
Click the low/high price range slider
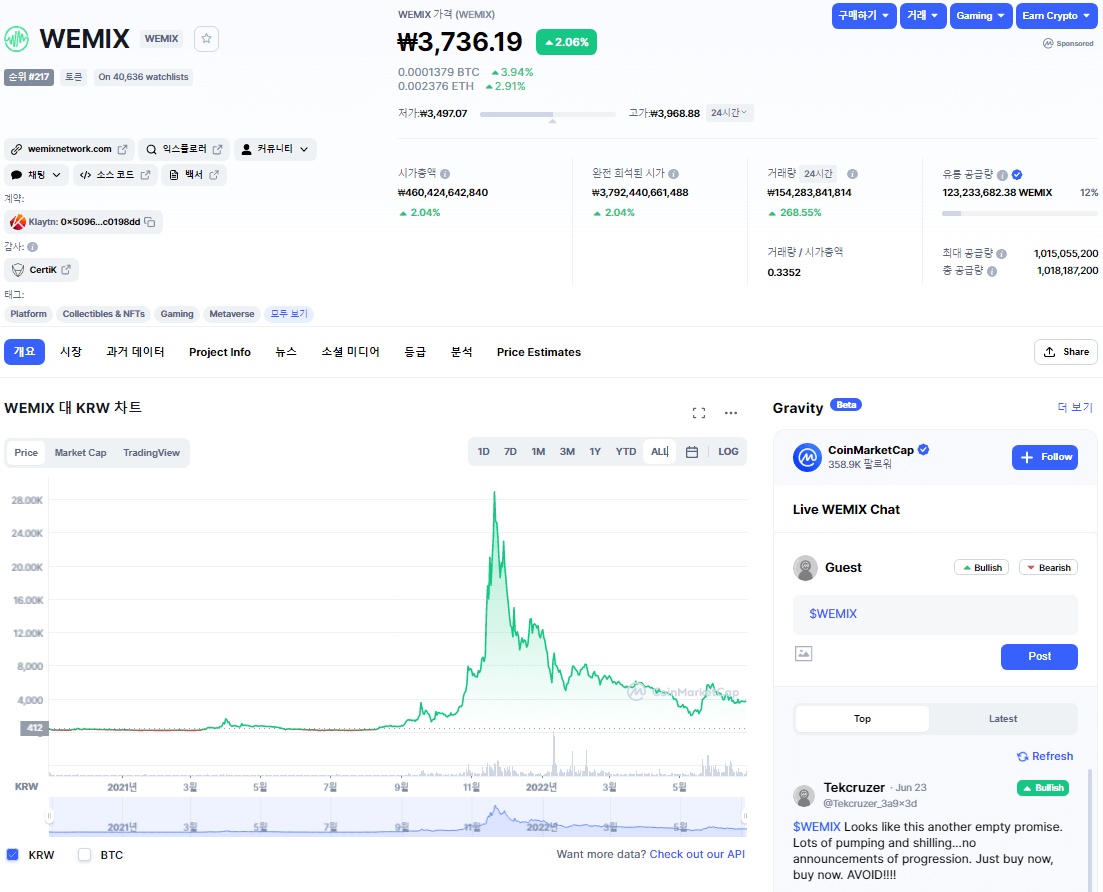point(547,114)
